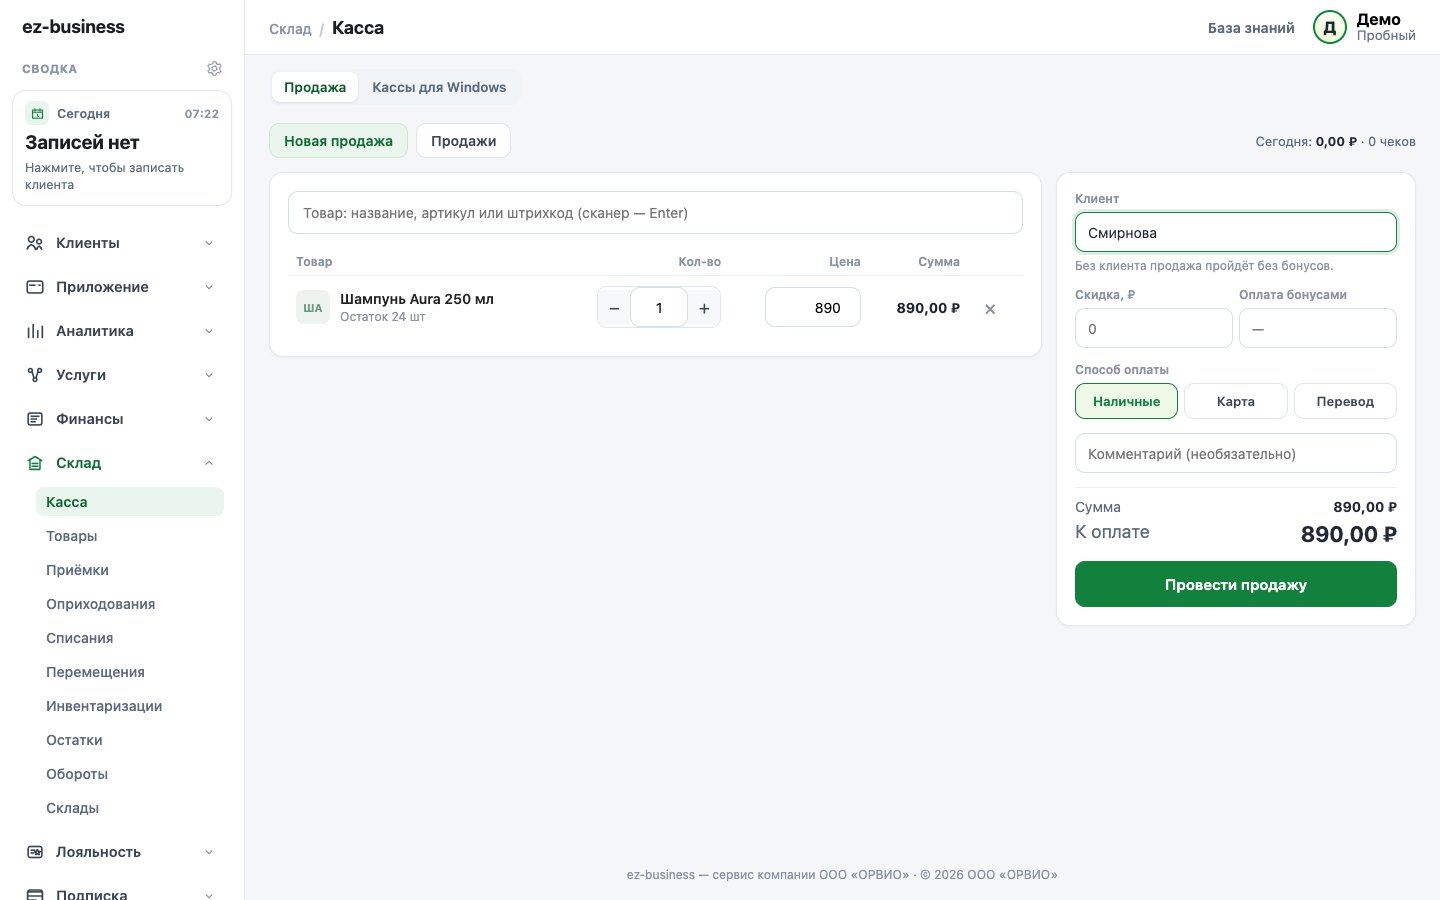This screenshot has height=900, width=1440.
Task: Remove Шампунь Aura from the sale
Action: tap(990, 309)
